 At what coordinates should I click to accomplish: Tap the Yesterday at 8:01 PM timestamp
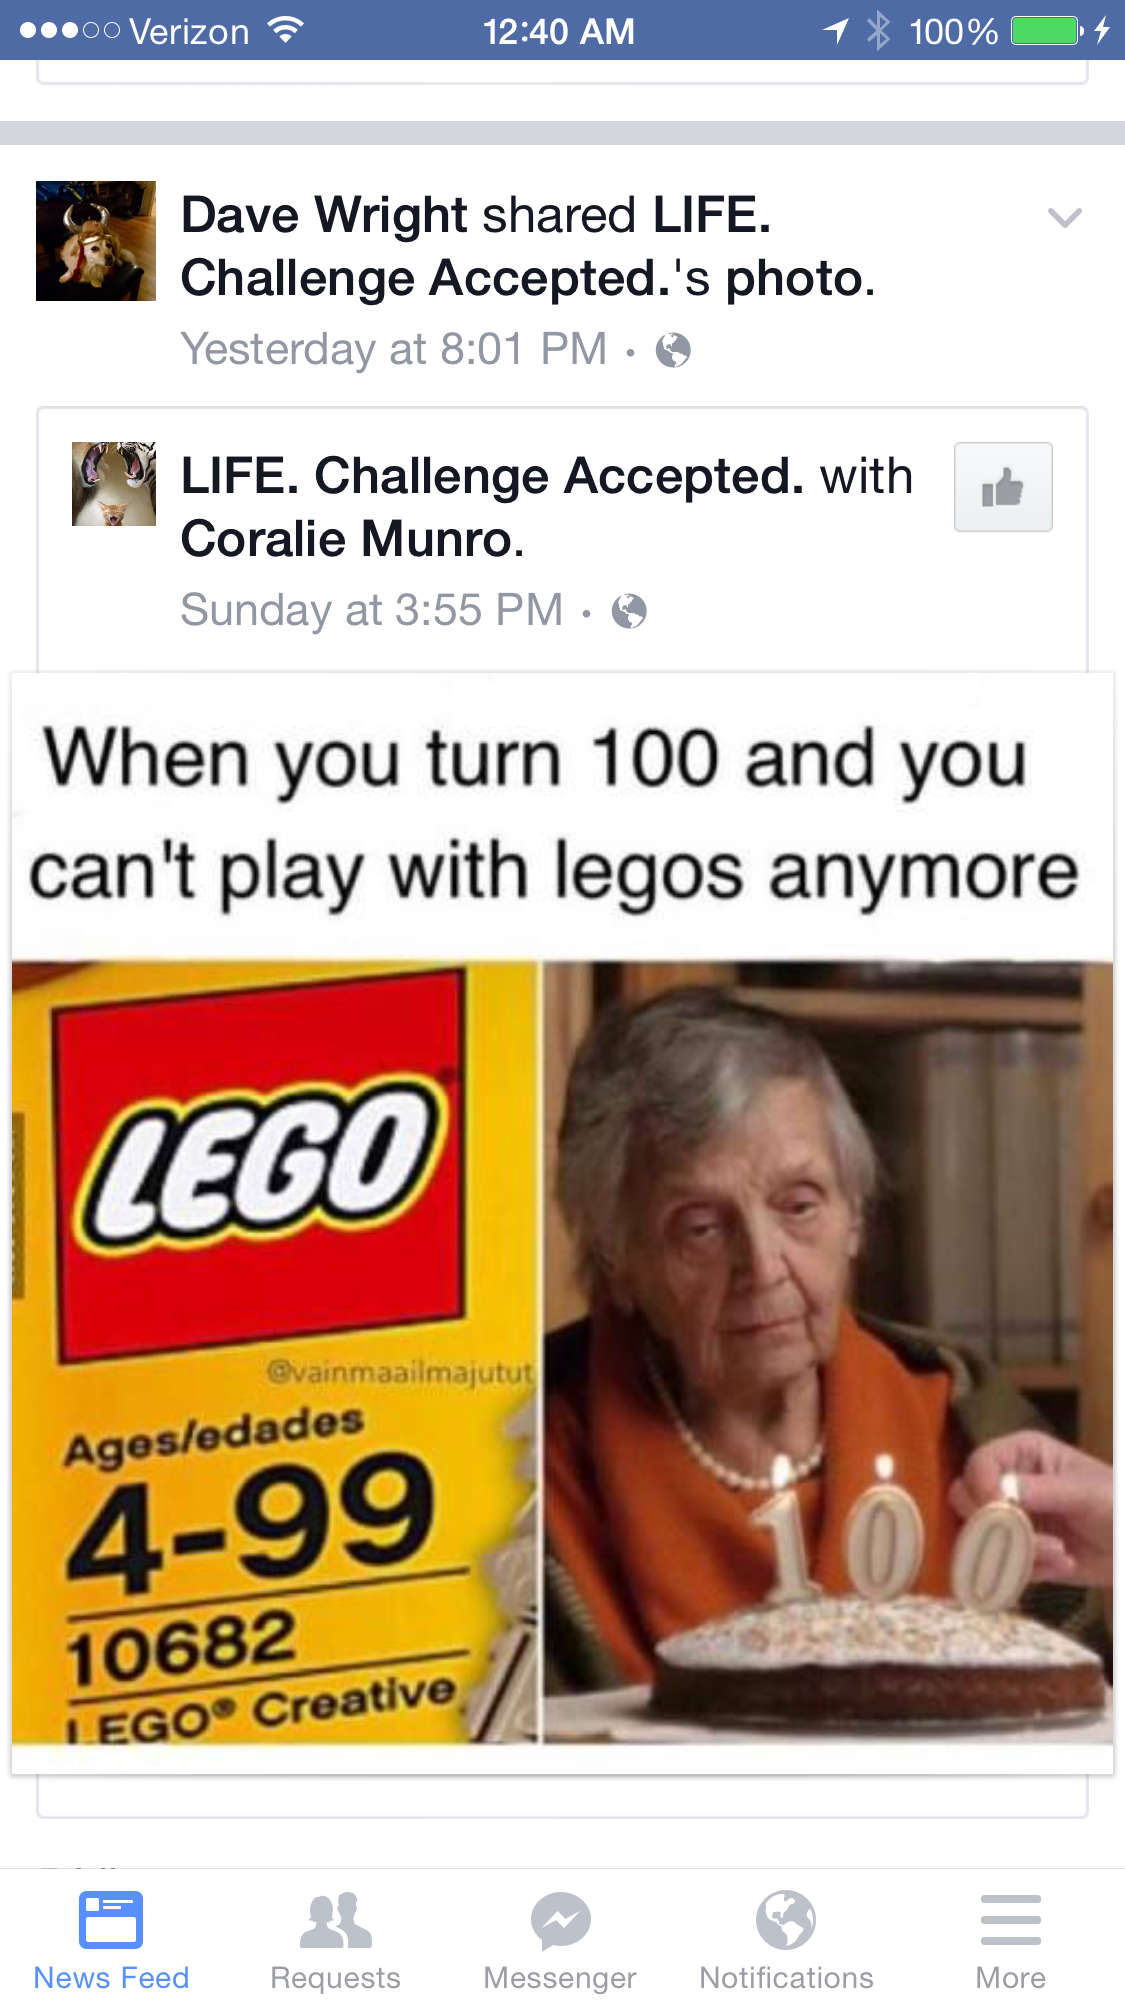(394, 349)
